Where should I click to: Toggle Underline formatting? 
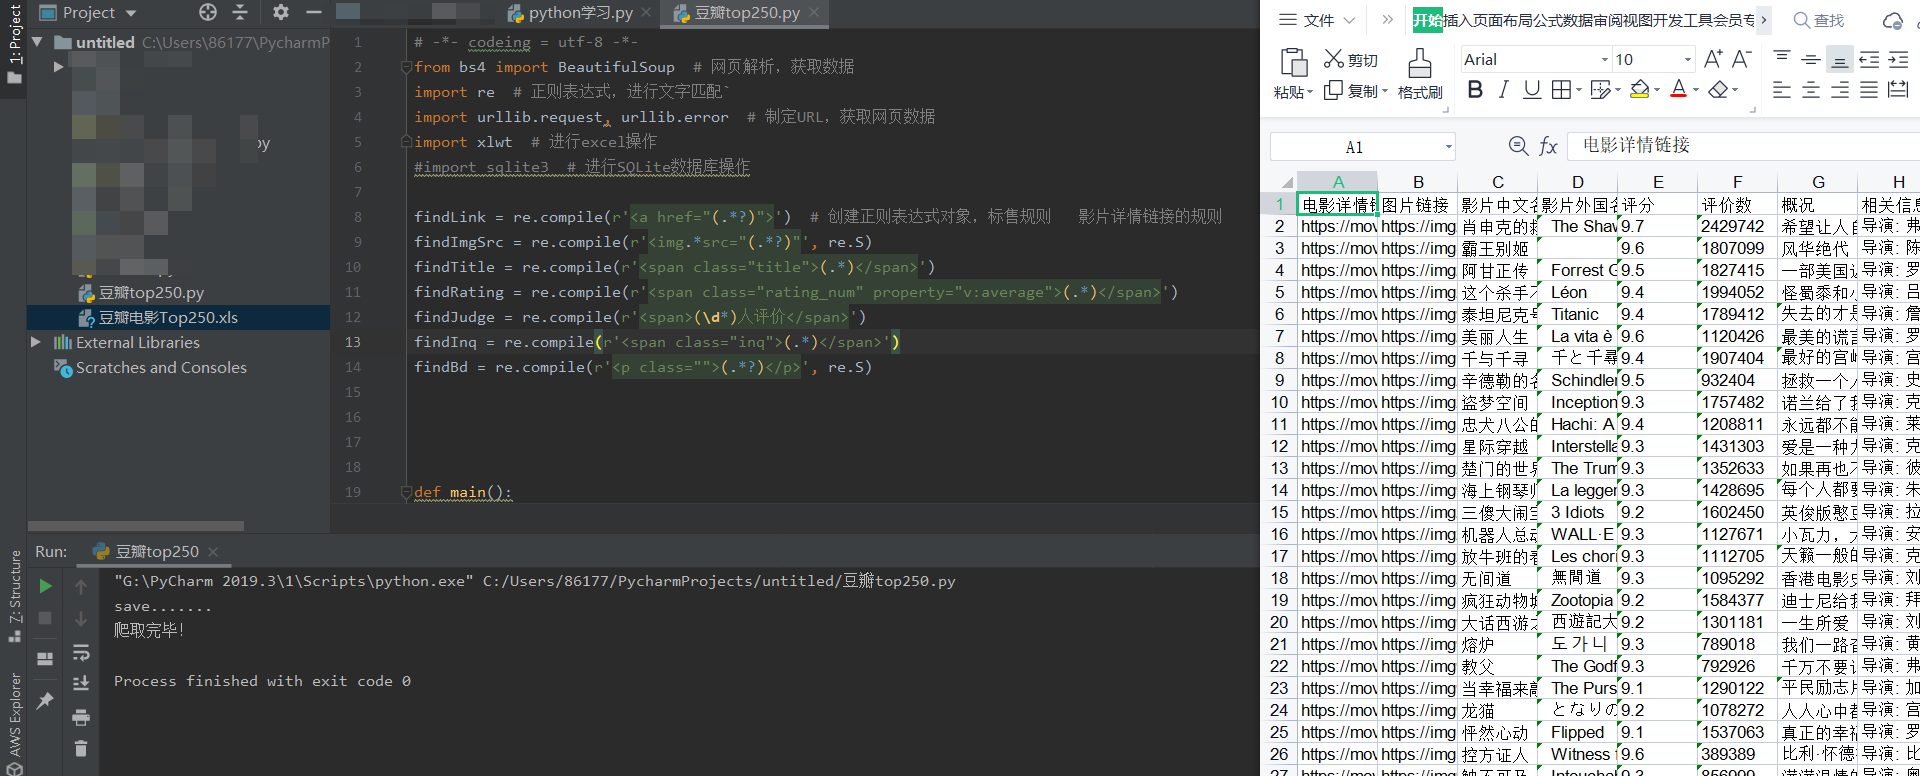pyautogui.click(x=1531, y=90)
